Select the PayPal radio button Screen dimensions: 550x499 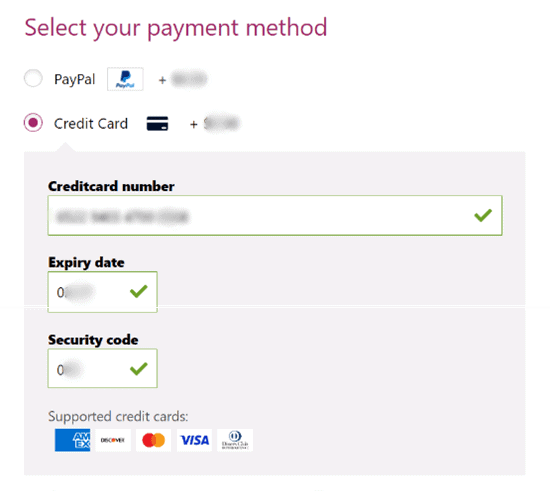pos(33,78)
